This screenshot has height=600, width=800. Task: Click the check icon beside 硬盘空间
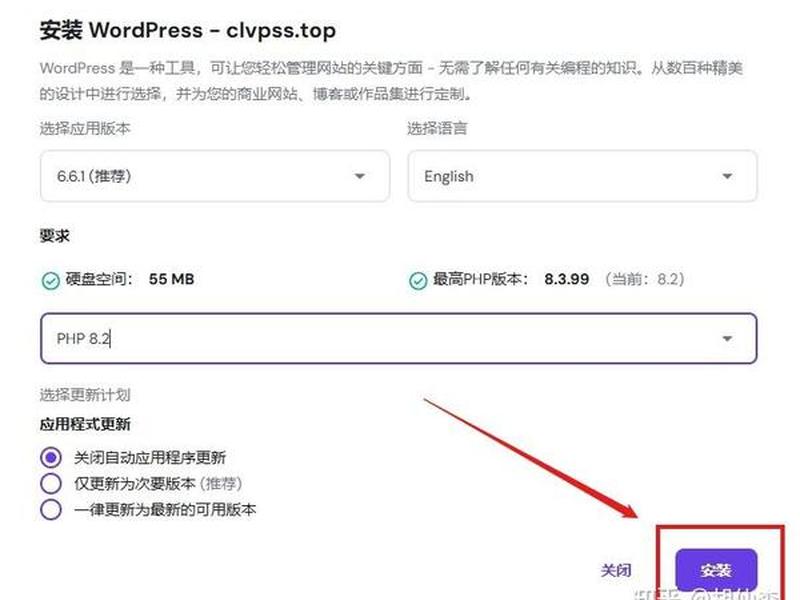[51, 280]
